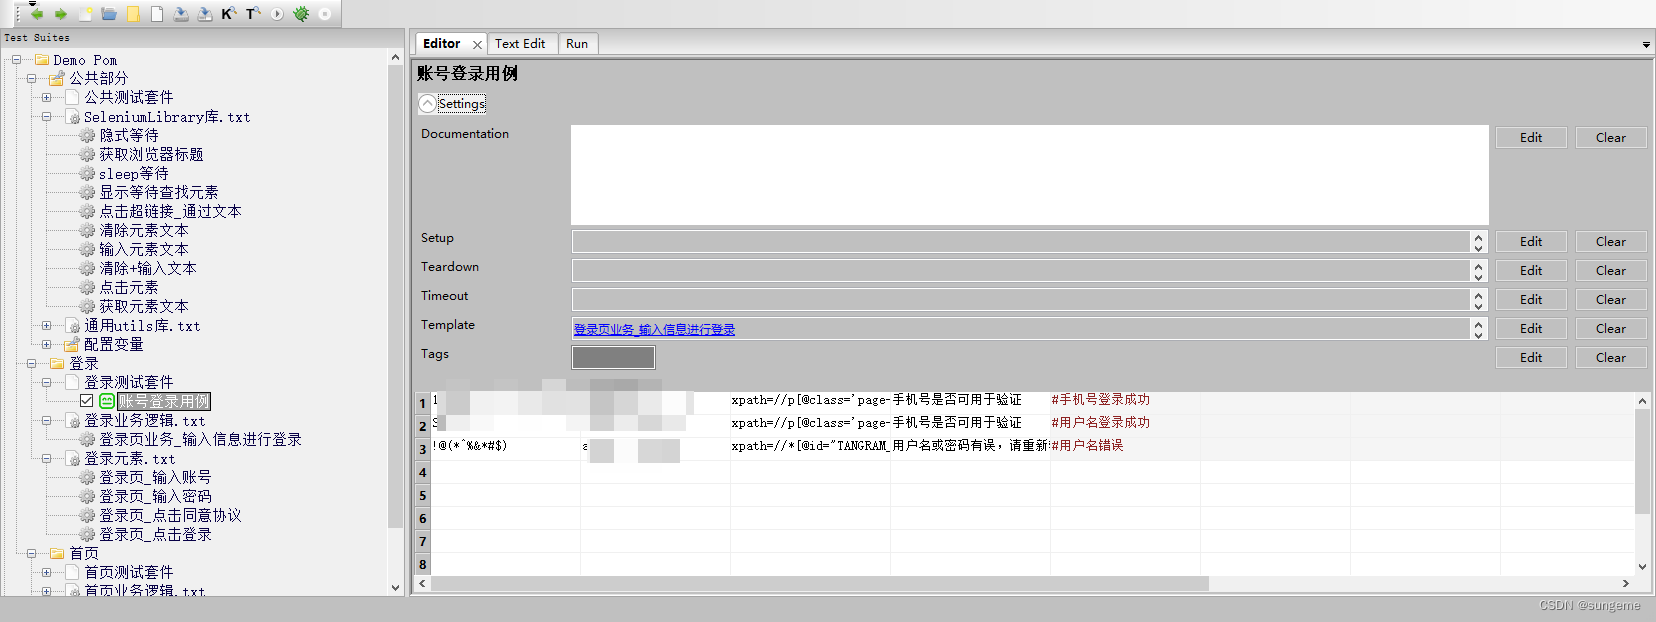Viewport: 1656px width, 622px height.
Task: Expand the 公共测试套件 node
Action: coord(47,97)
